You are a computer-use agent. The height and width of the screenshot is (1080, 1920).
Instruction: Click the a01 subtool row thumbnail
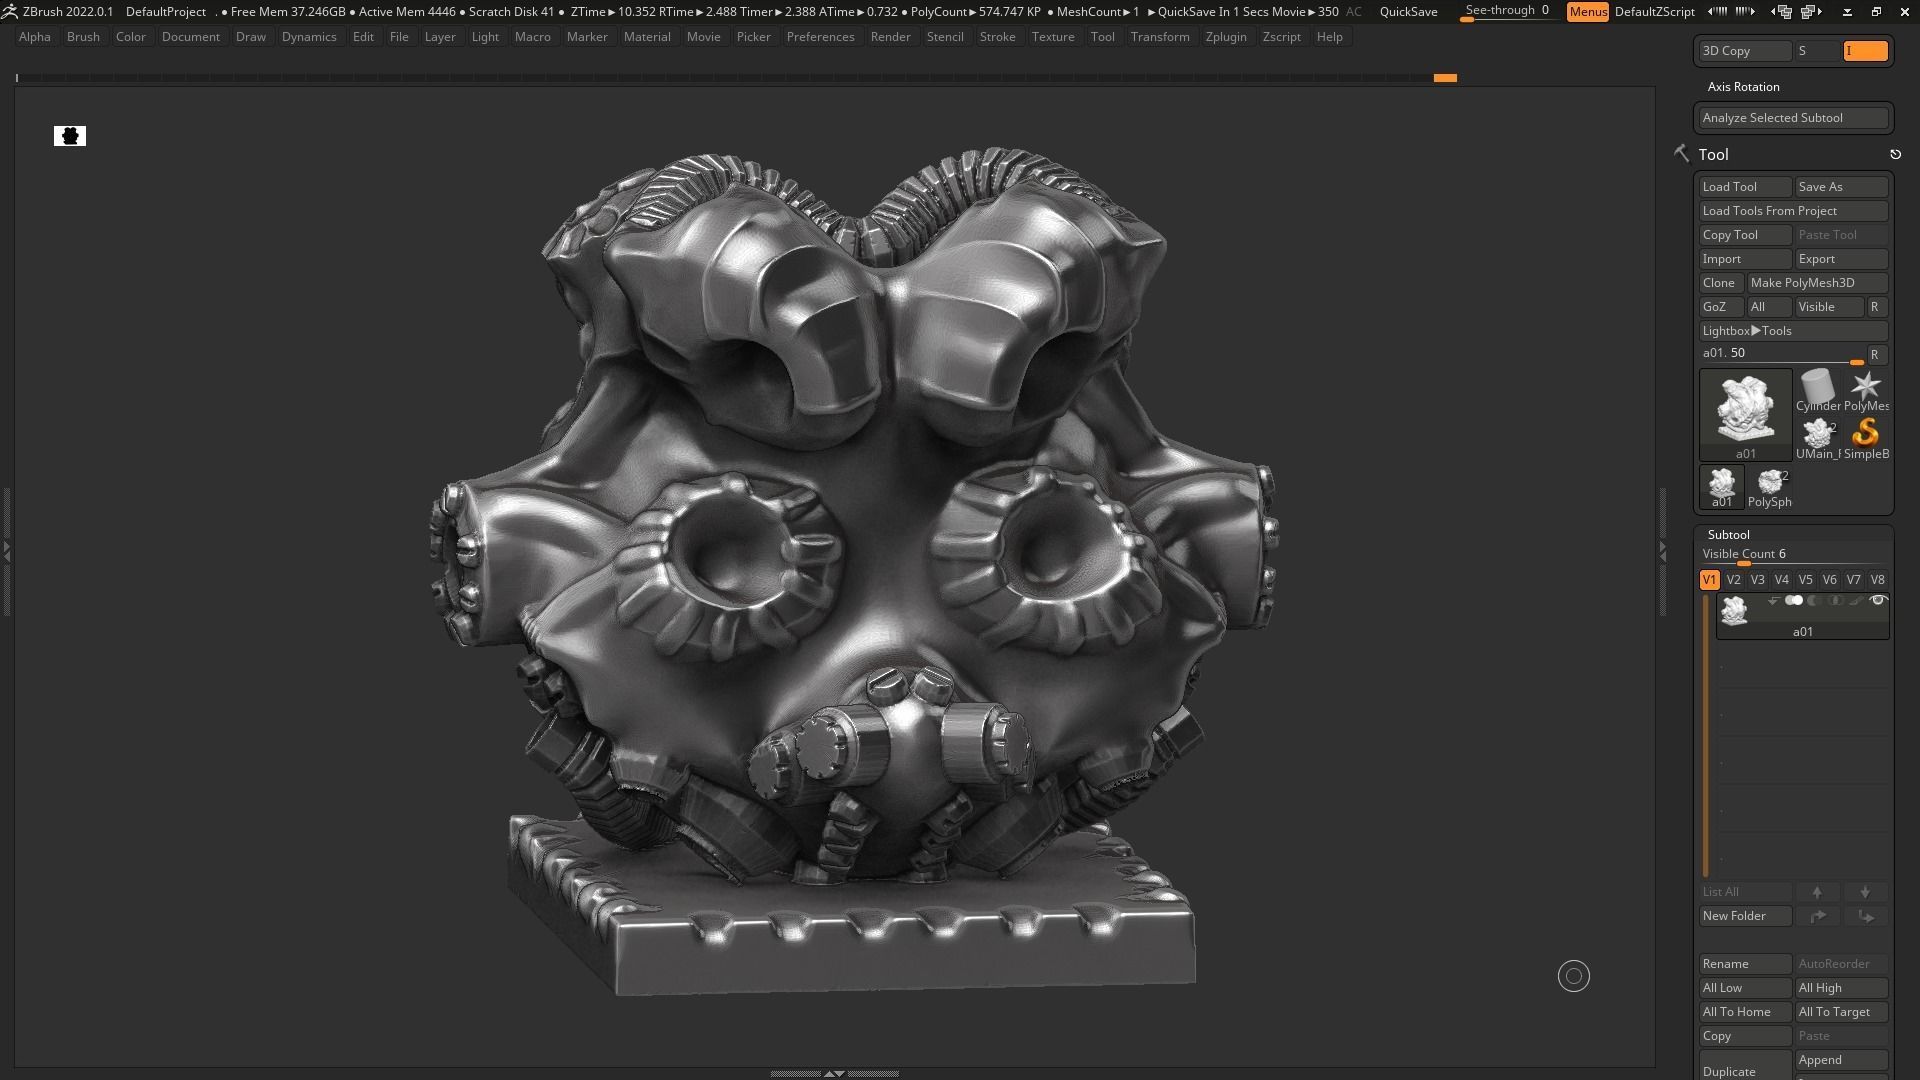pyautogui.click(x=1734, y=610)
